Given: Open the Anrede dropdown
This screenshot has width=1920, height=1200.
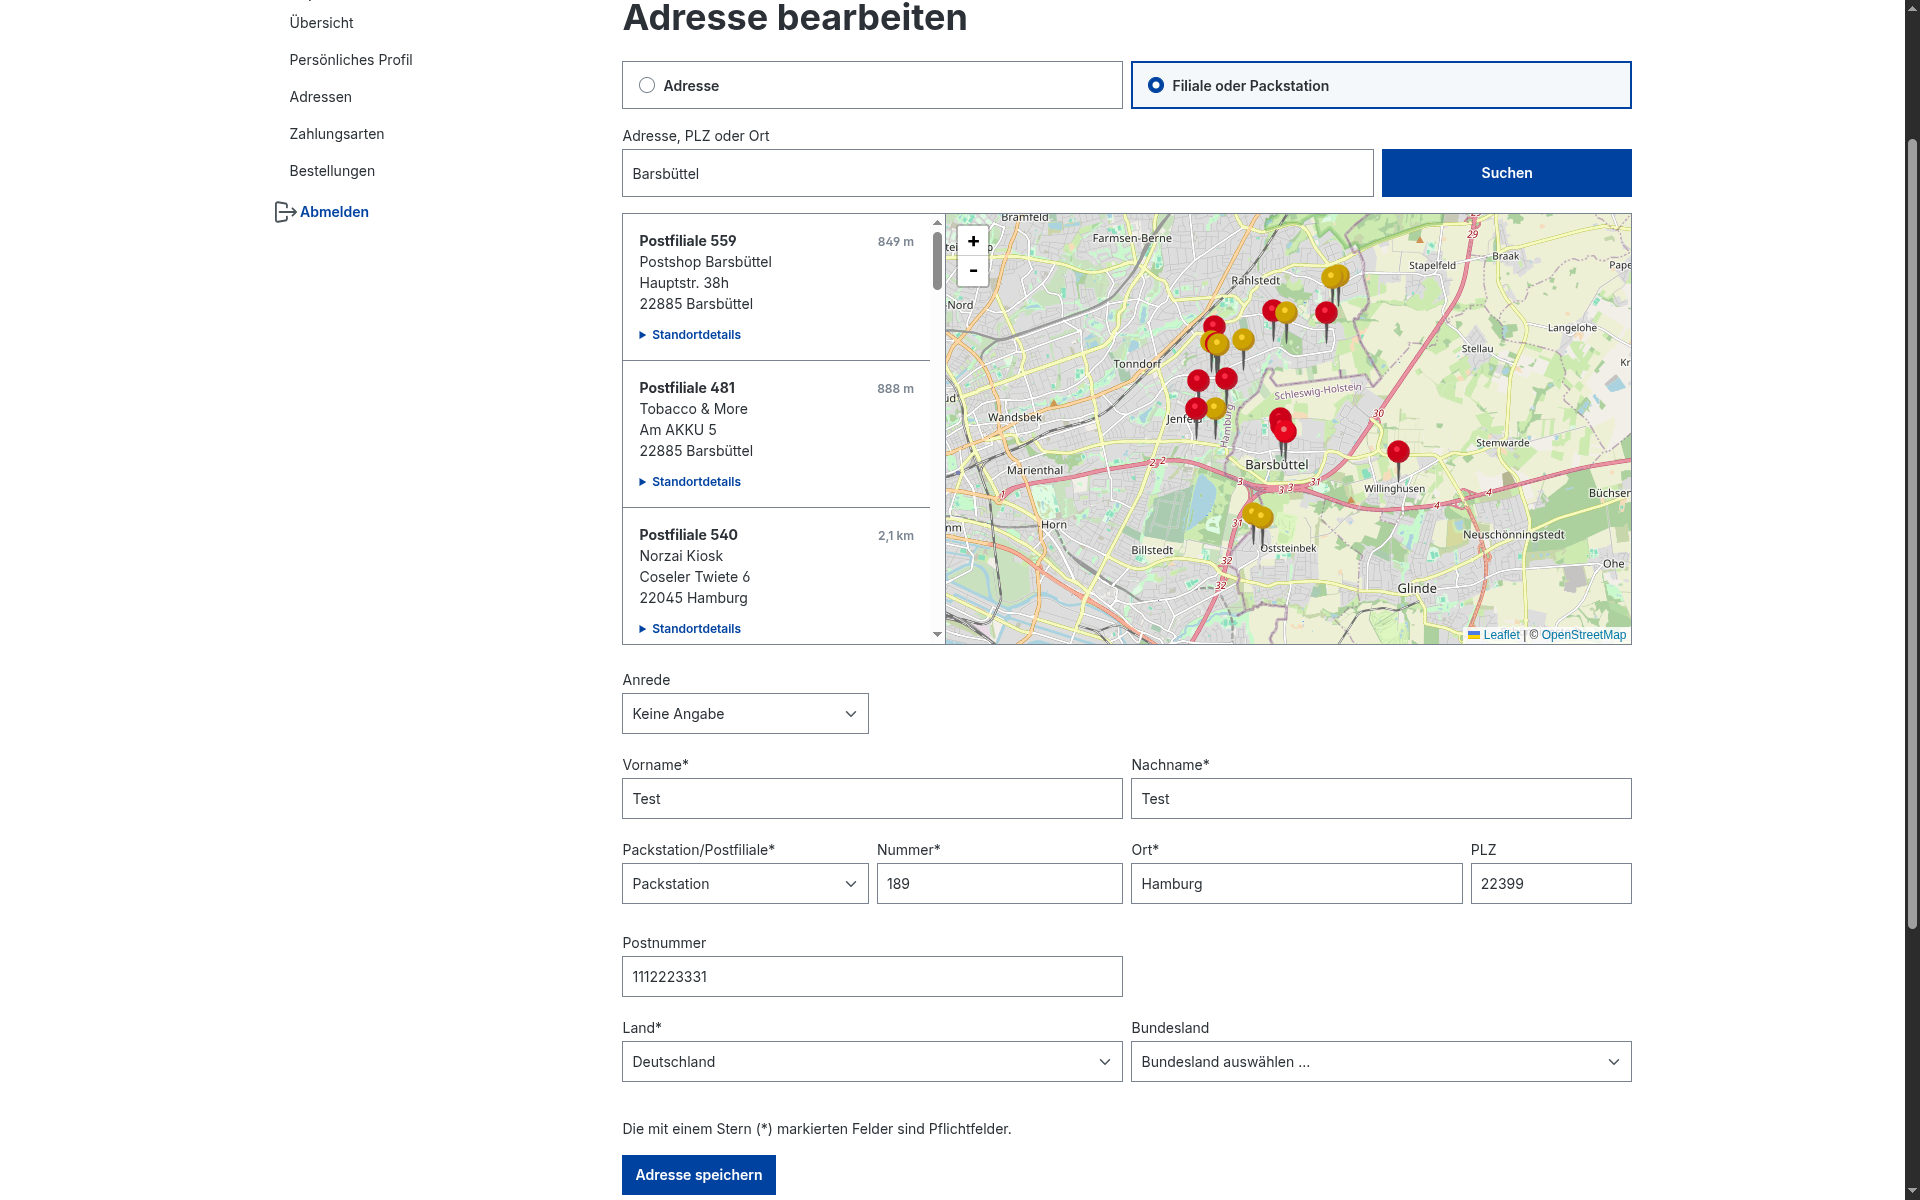Looking at the screenshot, I should (745, 714).
